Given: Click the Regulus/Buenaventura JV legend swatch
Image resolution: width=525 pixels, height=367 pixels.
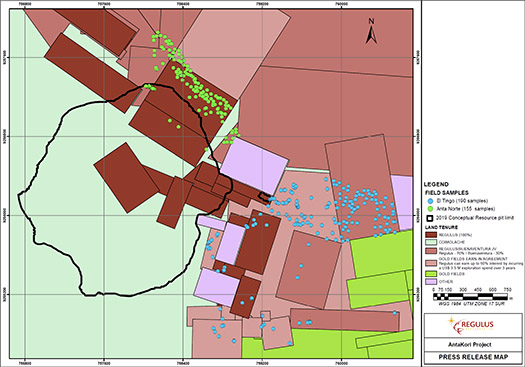Looking at the screenshot, I should [x=431, y=250].
